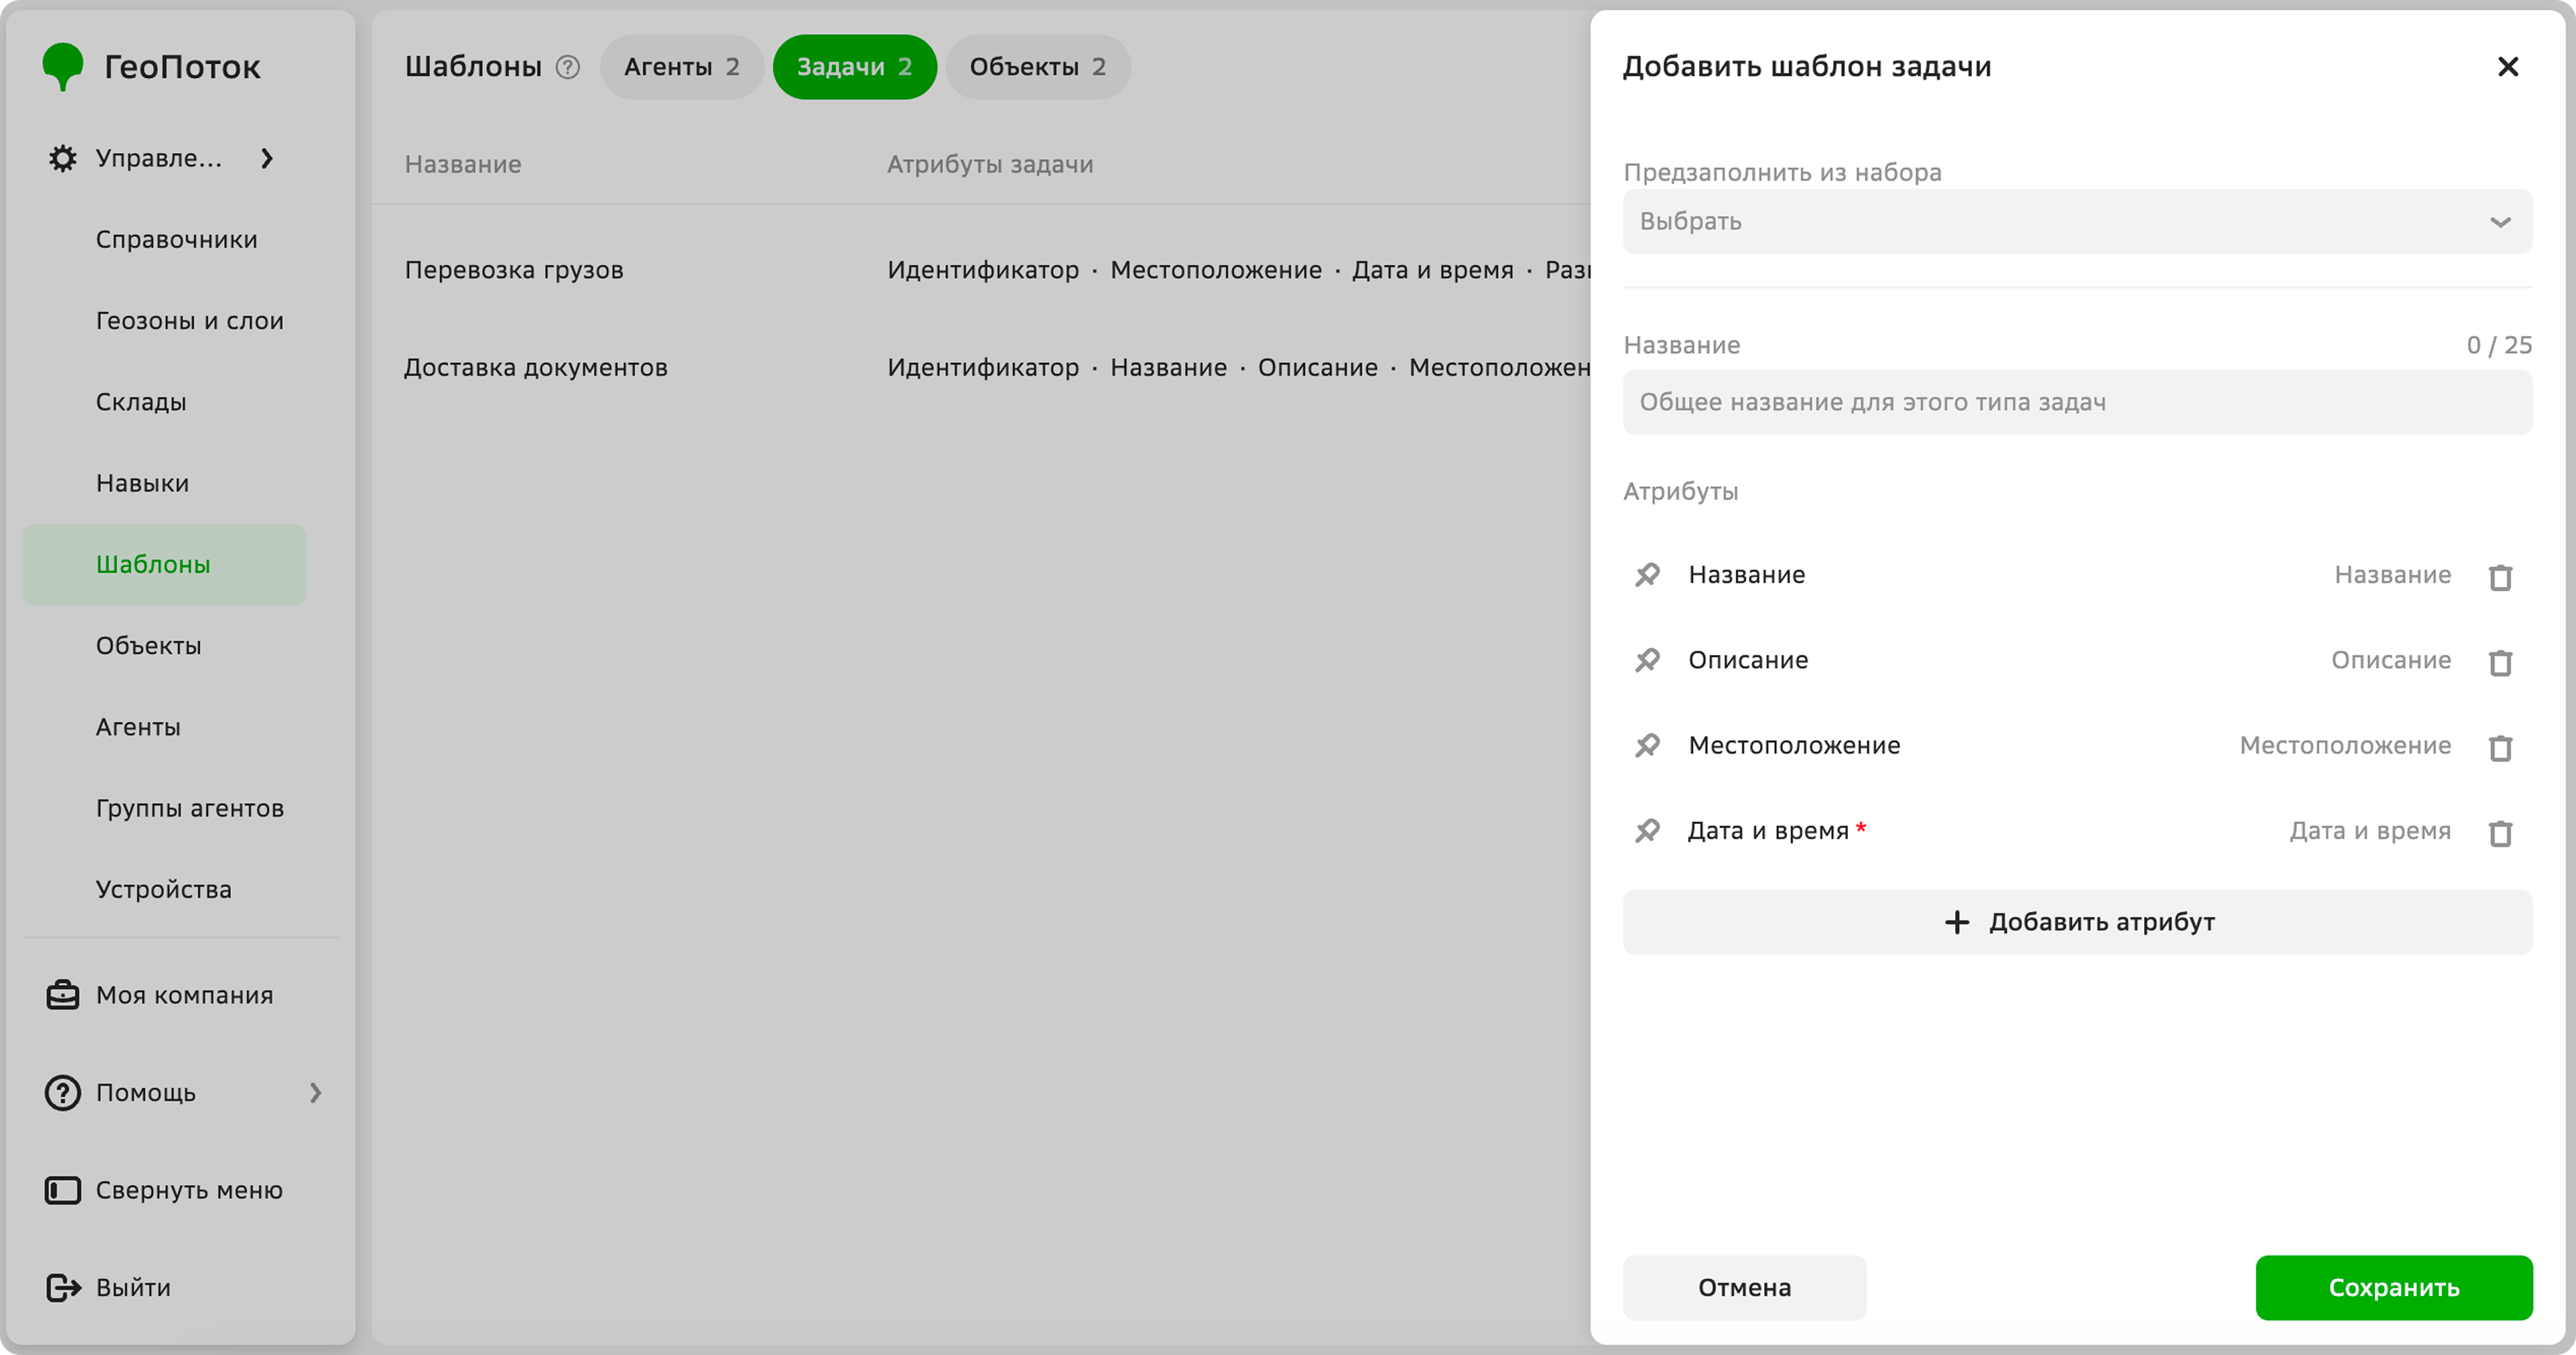Click the Название column header
The width and height of the screenshot is (2576, 1355).
(x=463, y=164)
